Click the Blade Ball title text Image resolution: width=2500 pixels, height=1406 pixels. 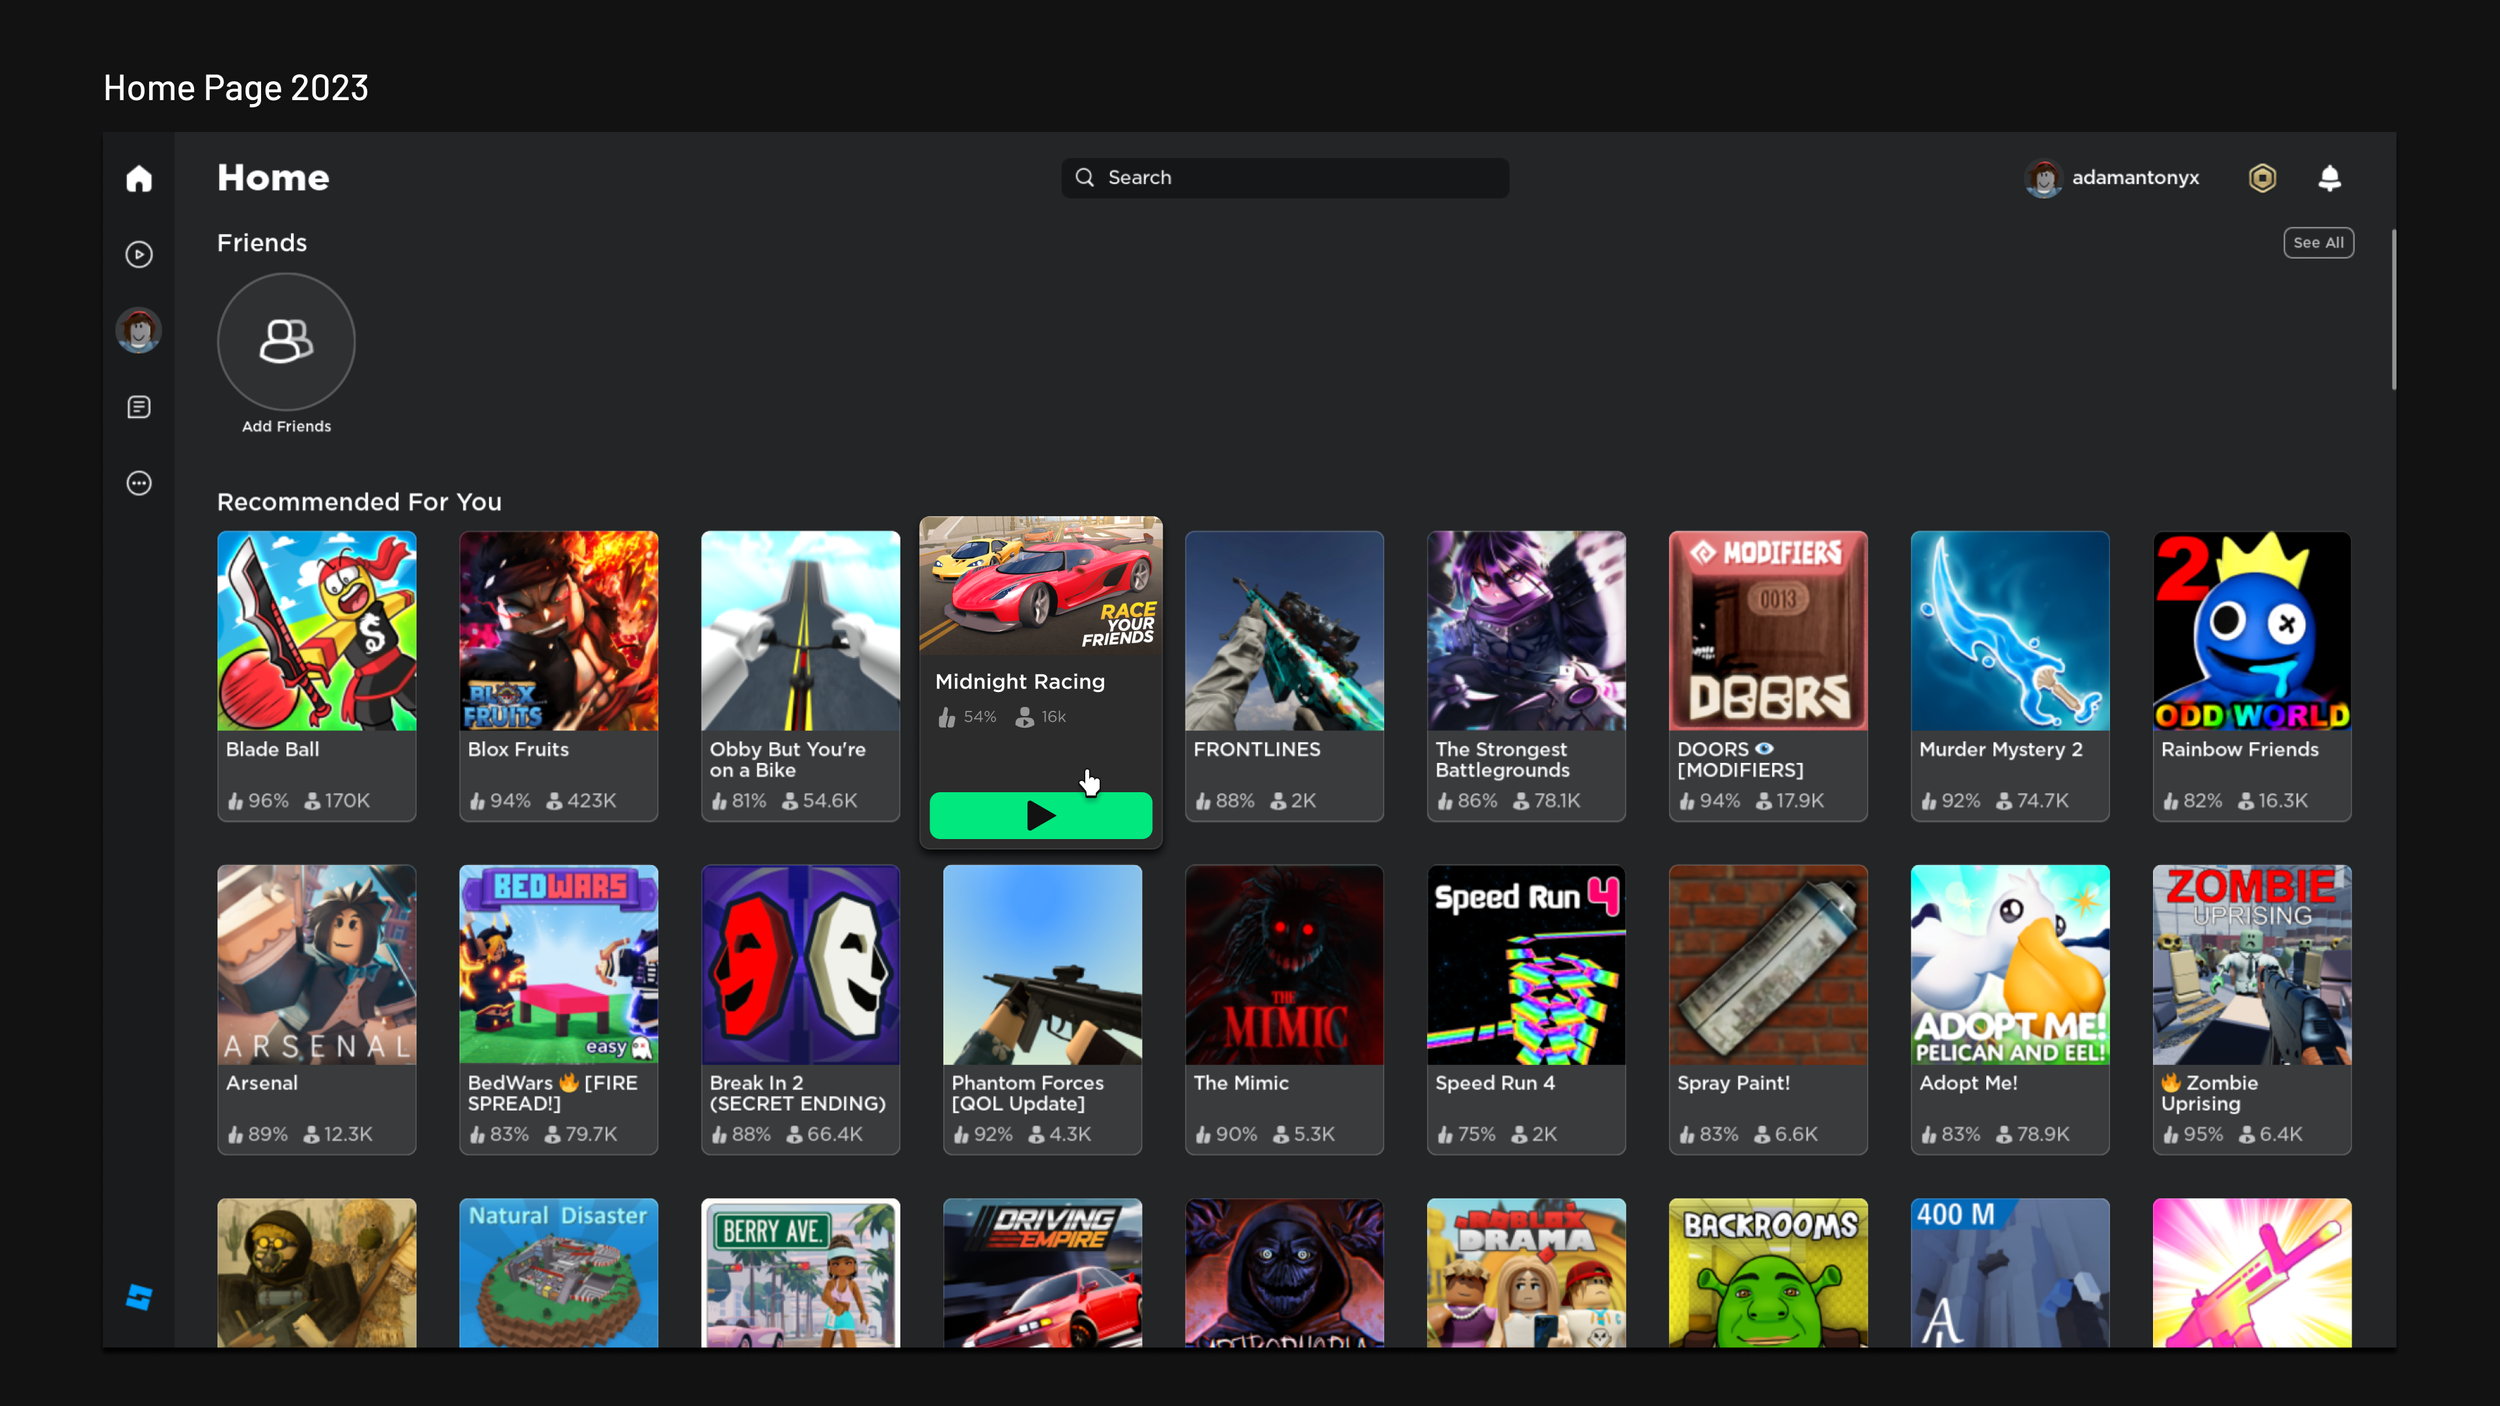click(x=272, y=749)
